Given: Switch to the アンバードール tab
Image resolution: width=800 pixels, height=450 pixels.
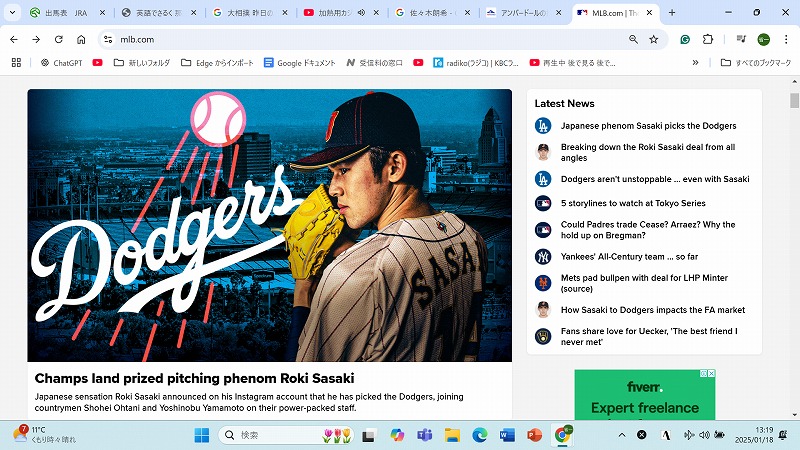Looking at the screenshot, I should click(524, 13).
